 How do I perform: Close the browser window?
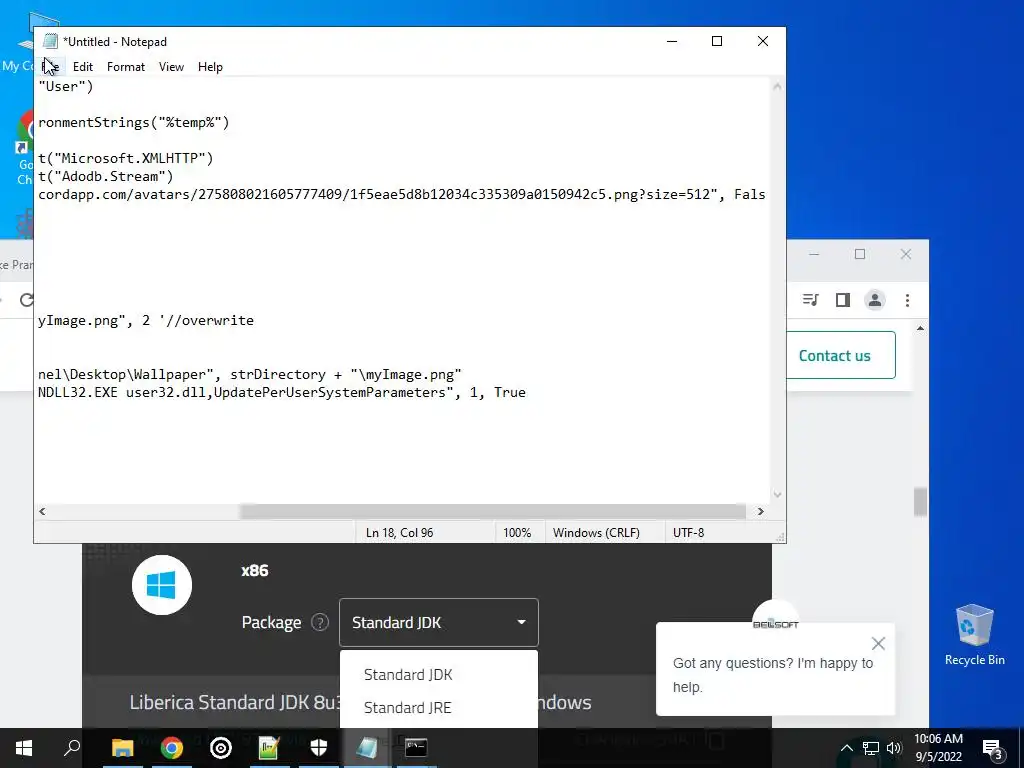point(906,254)
